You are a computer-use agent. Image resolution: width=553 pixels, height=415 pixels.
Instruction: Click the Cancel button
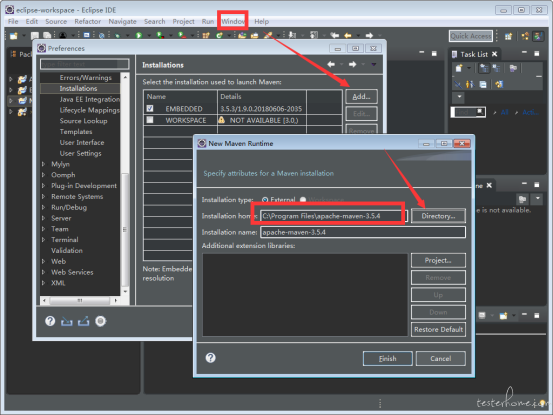[440, 359]
